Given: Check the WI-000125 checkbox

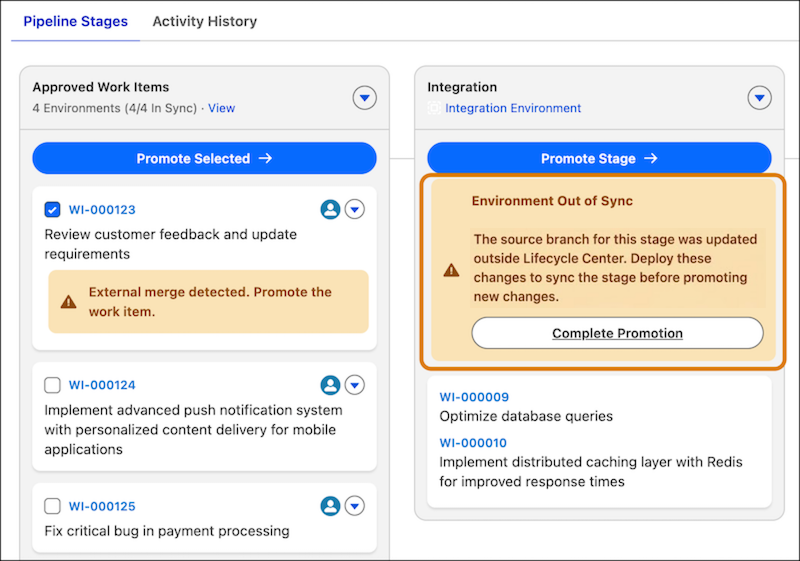Looking at the screenshot, I should (52, 506).
